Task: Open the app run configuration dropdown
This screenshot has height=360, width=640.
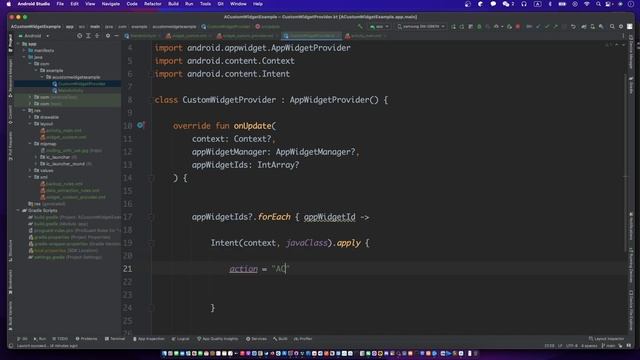Action: tap(379, 27)
